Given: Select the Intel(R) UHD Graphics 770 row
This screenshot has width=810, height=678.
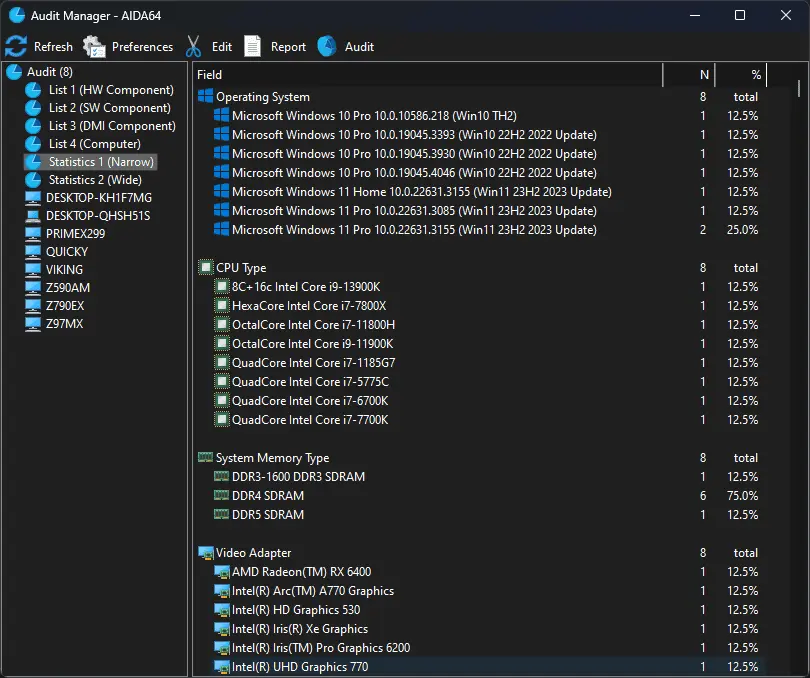Looking at the screenshot, I should (478, 667).
